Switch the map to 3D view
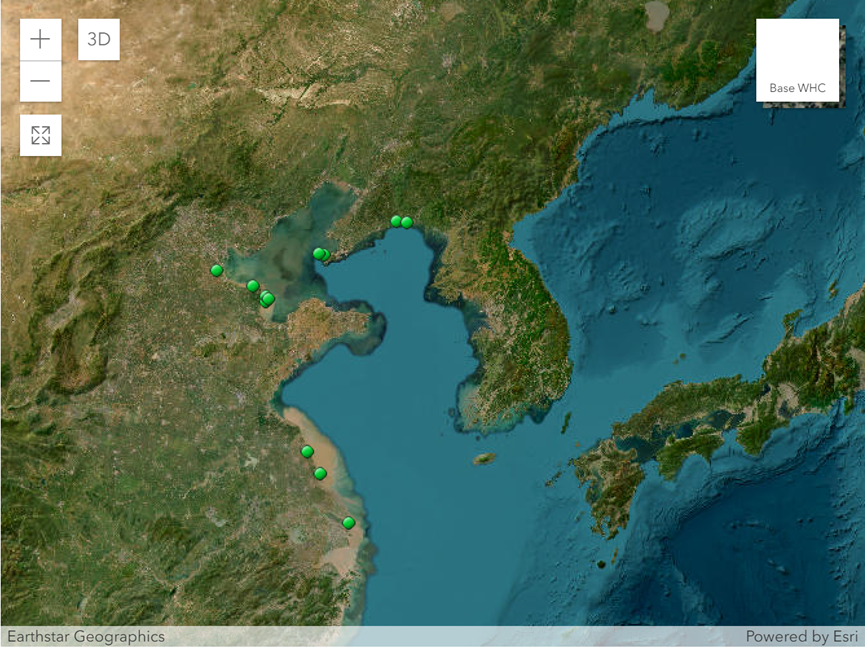The width and height of the screenshot is (865, 648). [99, 40]
